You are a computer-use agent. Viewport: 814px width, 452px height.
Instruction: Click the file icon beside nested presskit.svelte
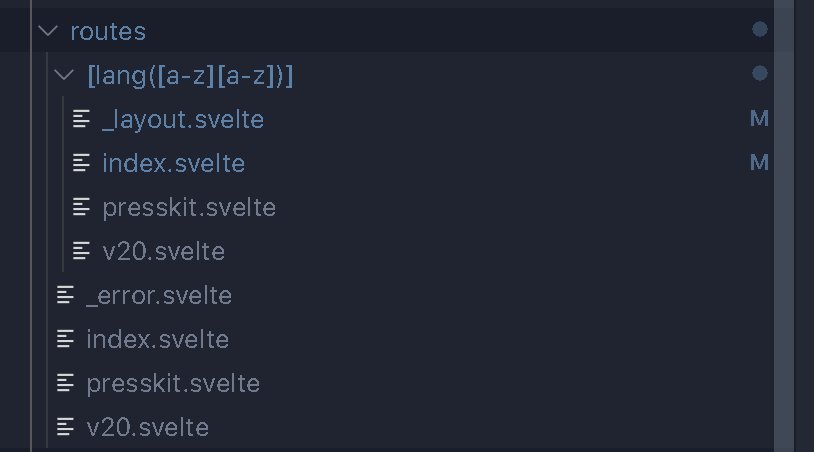tap(81, 207)
